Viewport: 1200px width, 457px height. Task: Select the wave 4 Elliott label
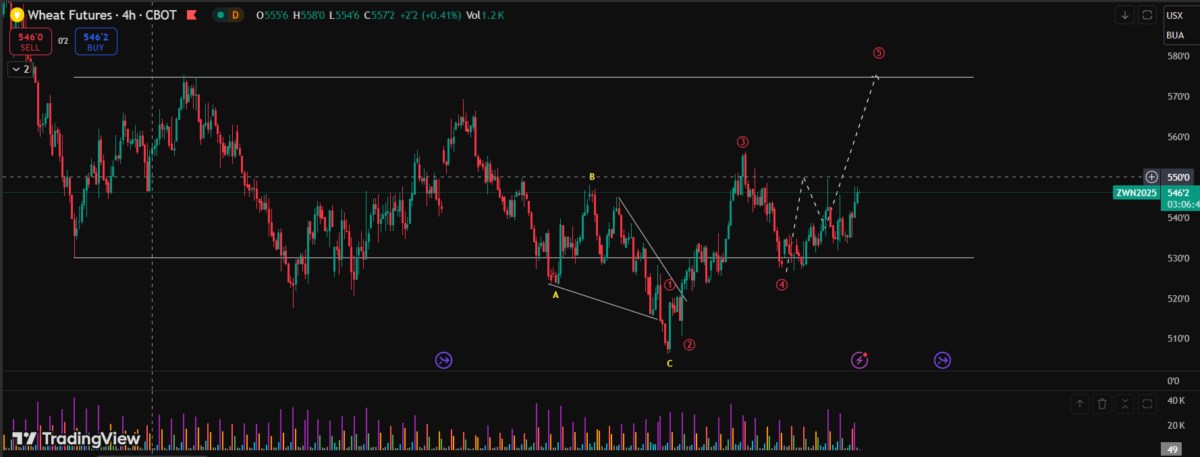coord(782,285)
